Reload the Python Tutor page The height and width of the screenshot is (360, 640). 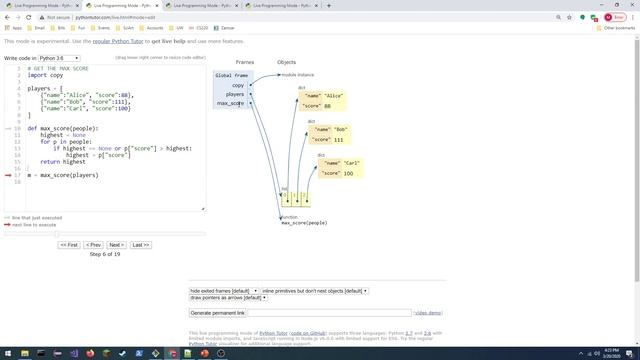29,18
